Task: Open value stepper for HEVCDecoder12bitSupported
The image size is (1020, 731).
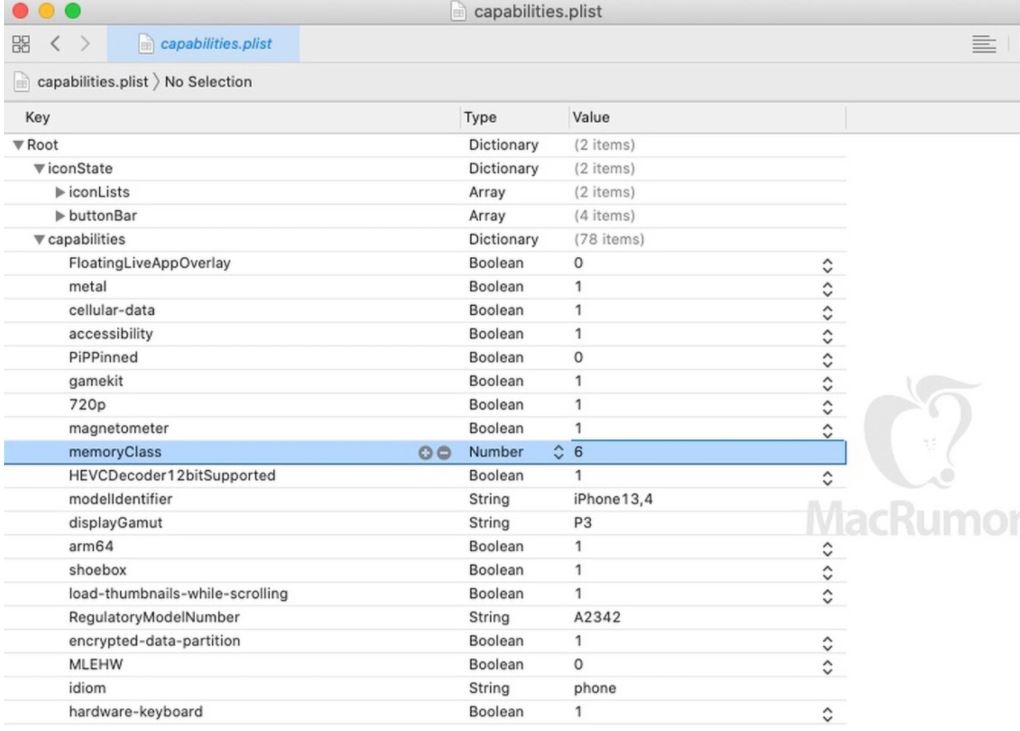Action: pyautogui.click(x=827, y=478)
